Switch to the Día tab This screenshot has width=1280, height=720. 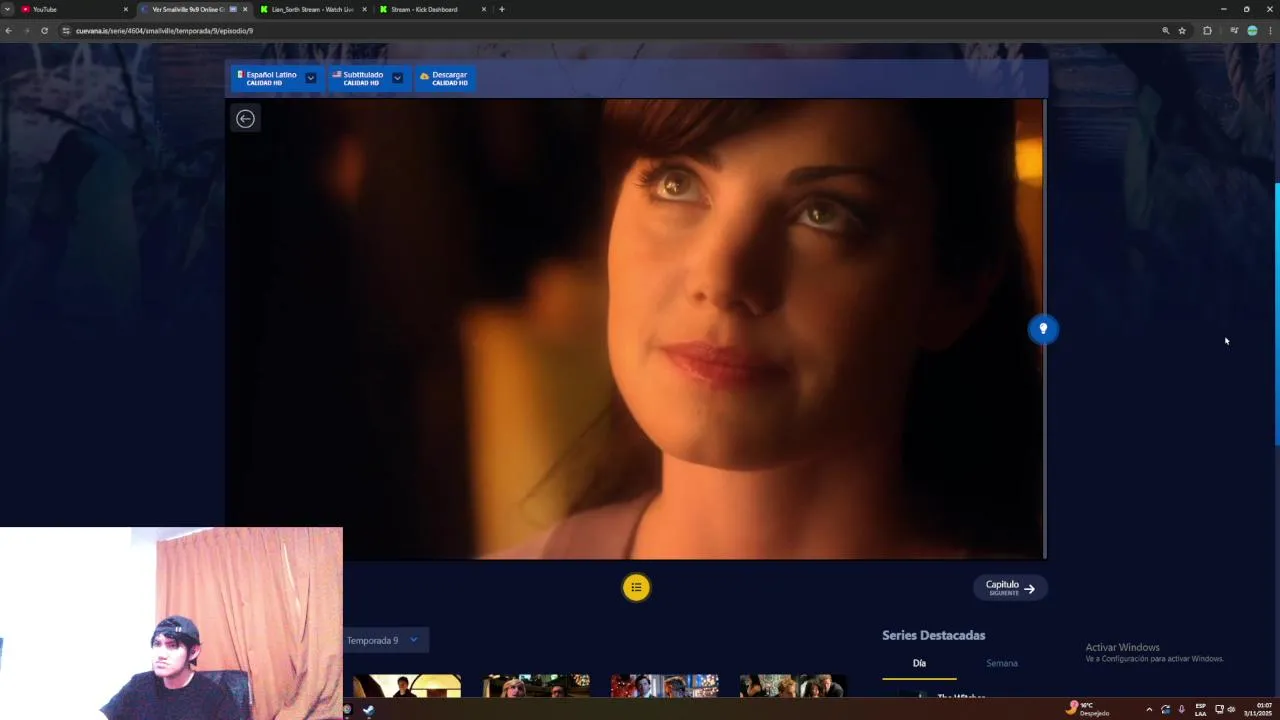(919, 663)
